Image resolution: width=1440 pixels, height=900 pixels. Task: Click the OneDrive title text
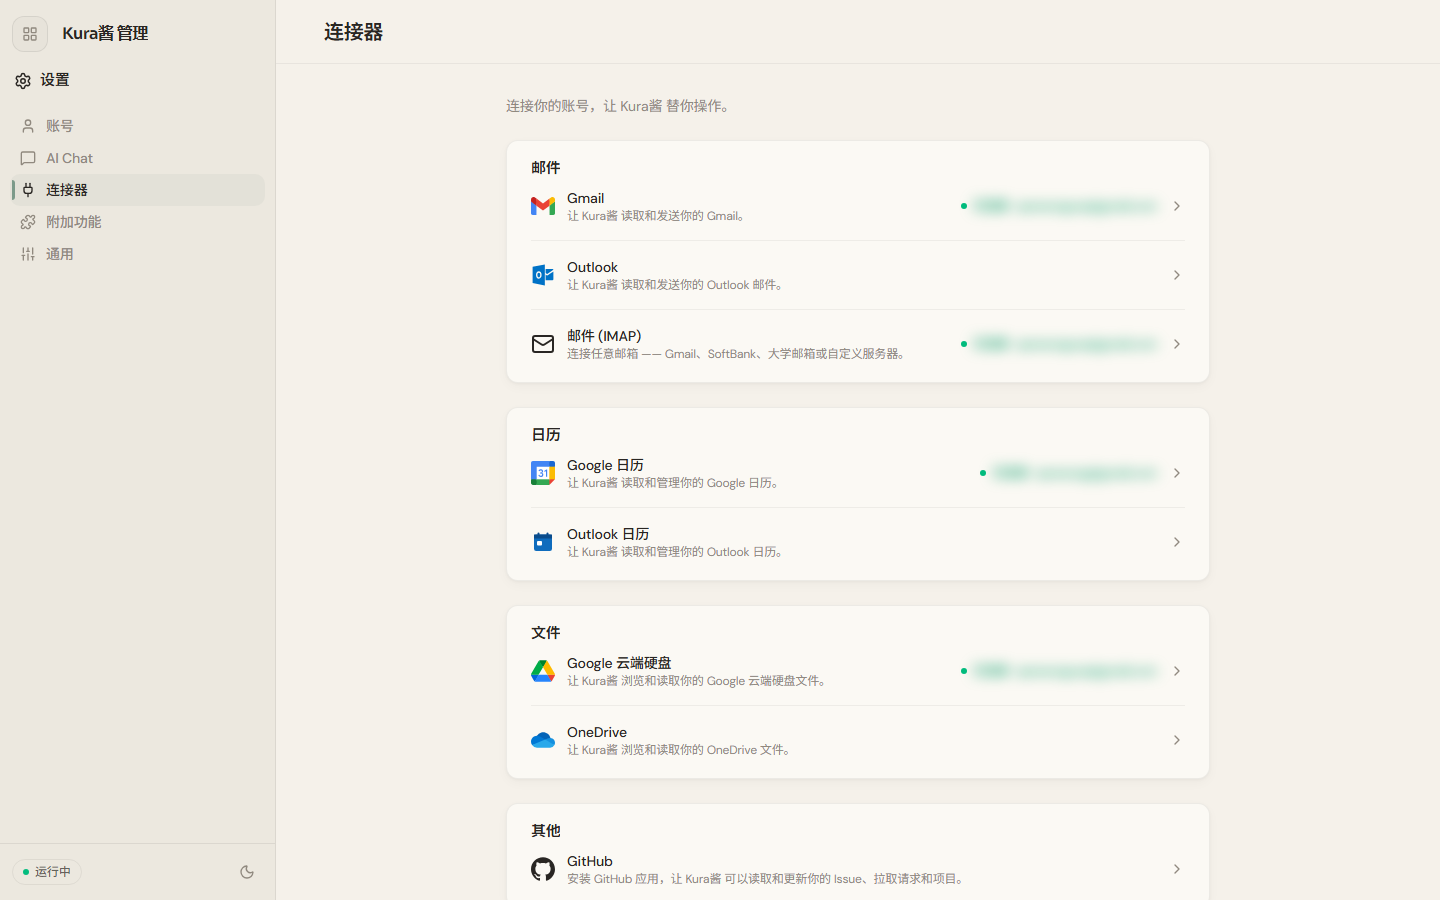click(x=597, y=732)
